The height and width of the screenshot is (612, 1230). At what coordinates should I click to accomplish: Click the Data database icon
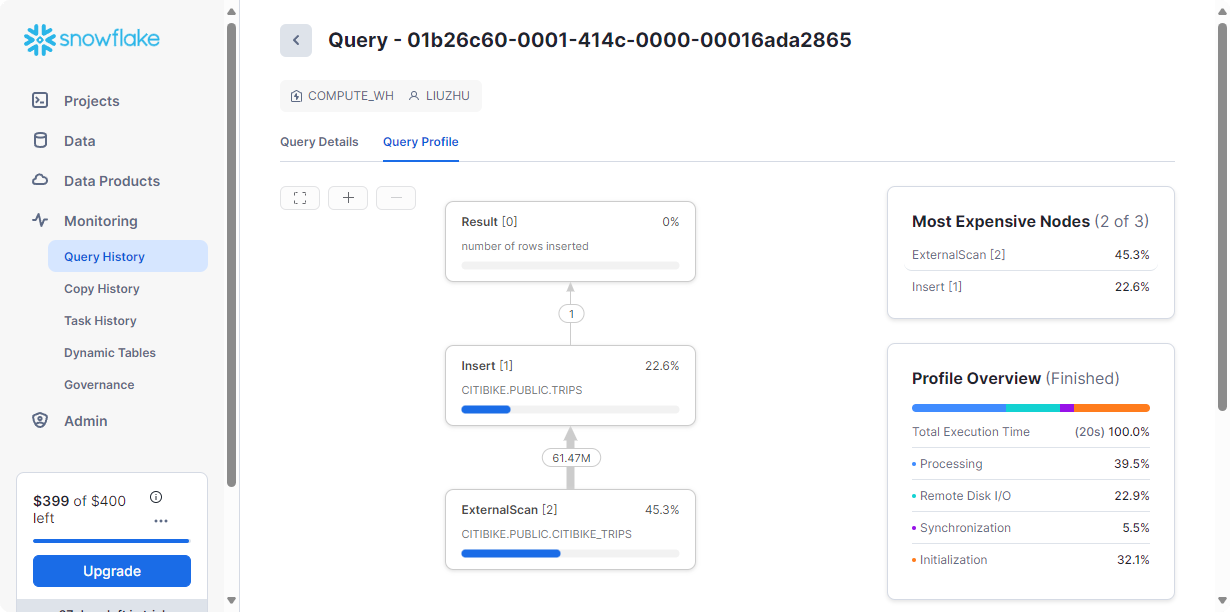pyautogui.click(x=40, y=140)
